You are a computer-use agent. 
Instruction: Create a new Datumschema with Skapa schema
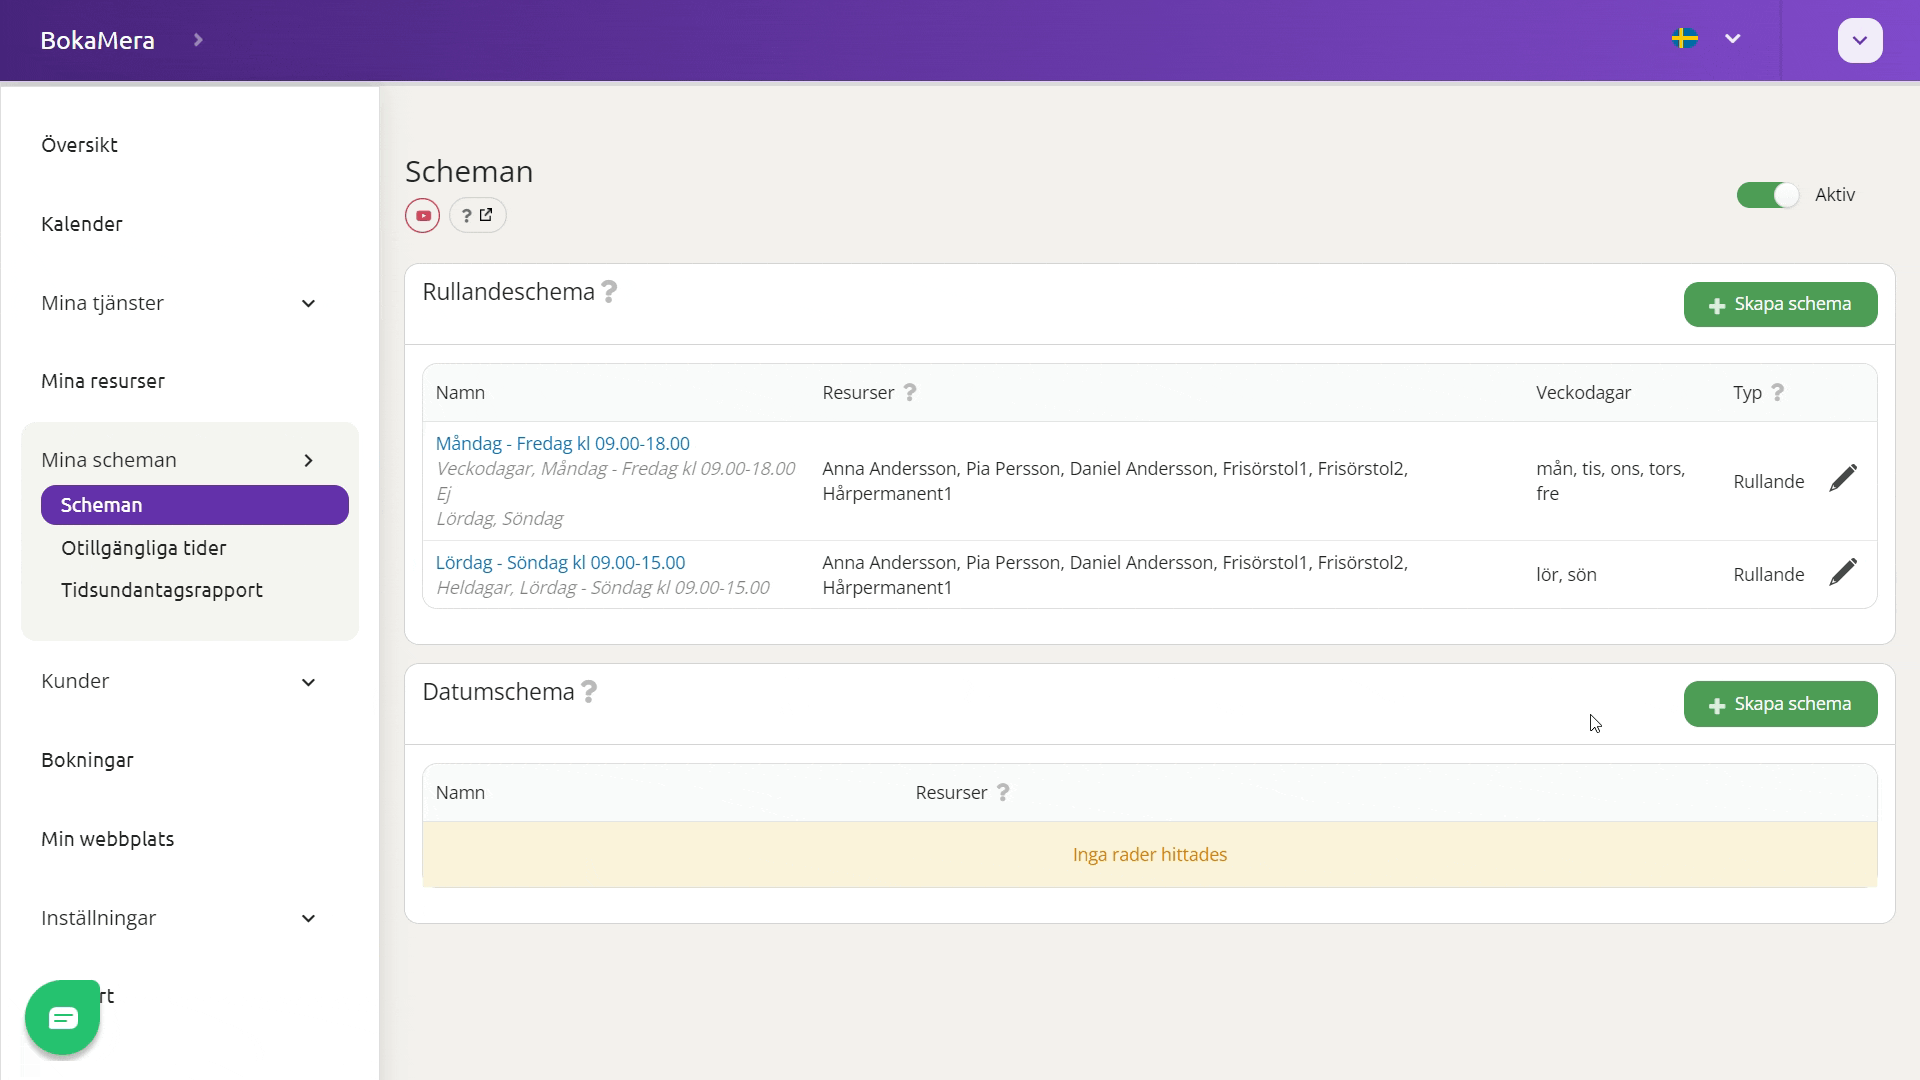coord(1780,704)
